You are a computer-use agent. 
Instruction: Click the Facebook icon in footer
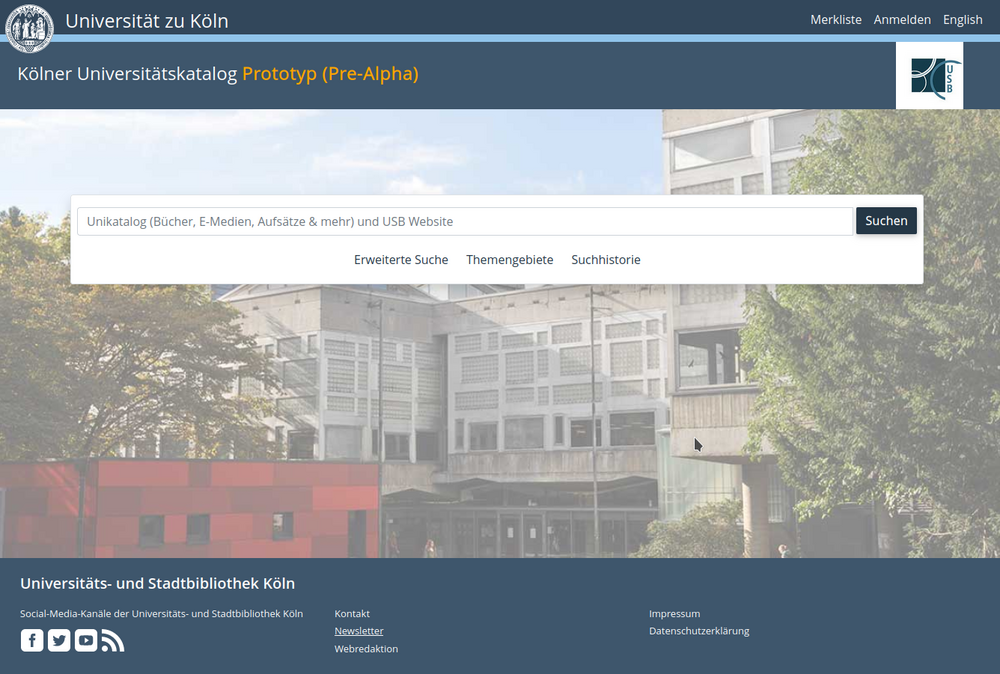click(x=32, y=641)
